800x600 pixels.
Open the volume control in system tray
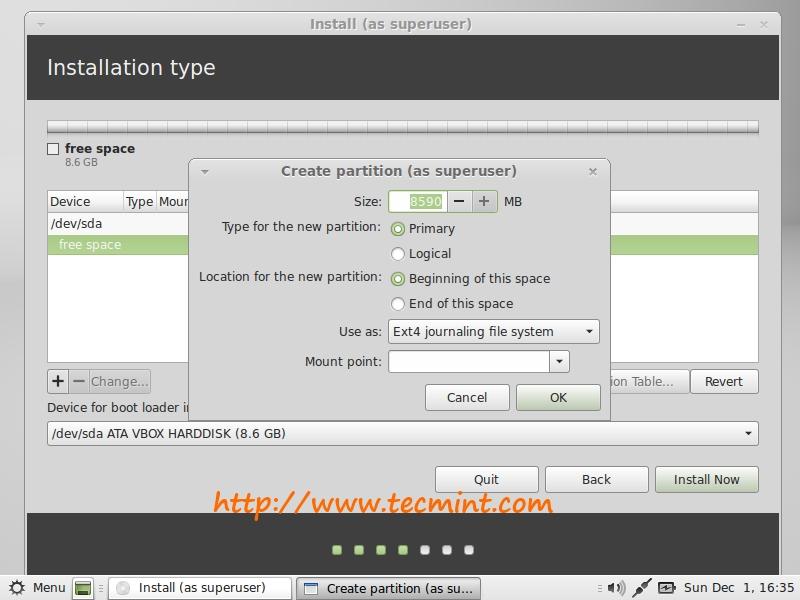click(x=616, y=588)
